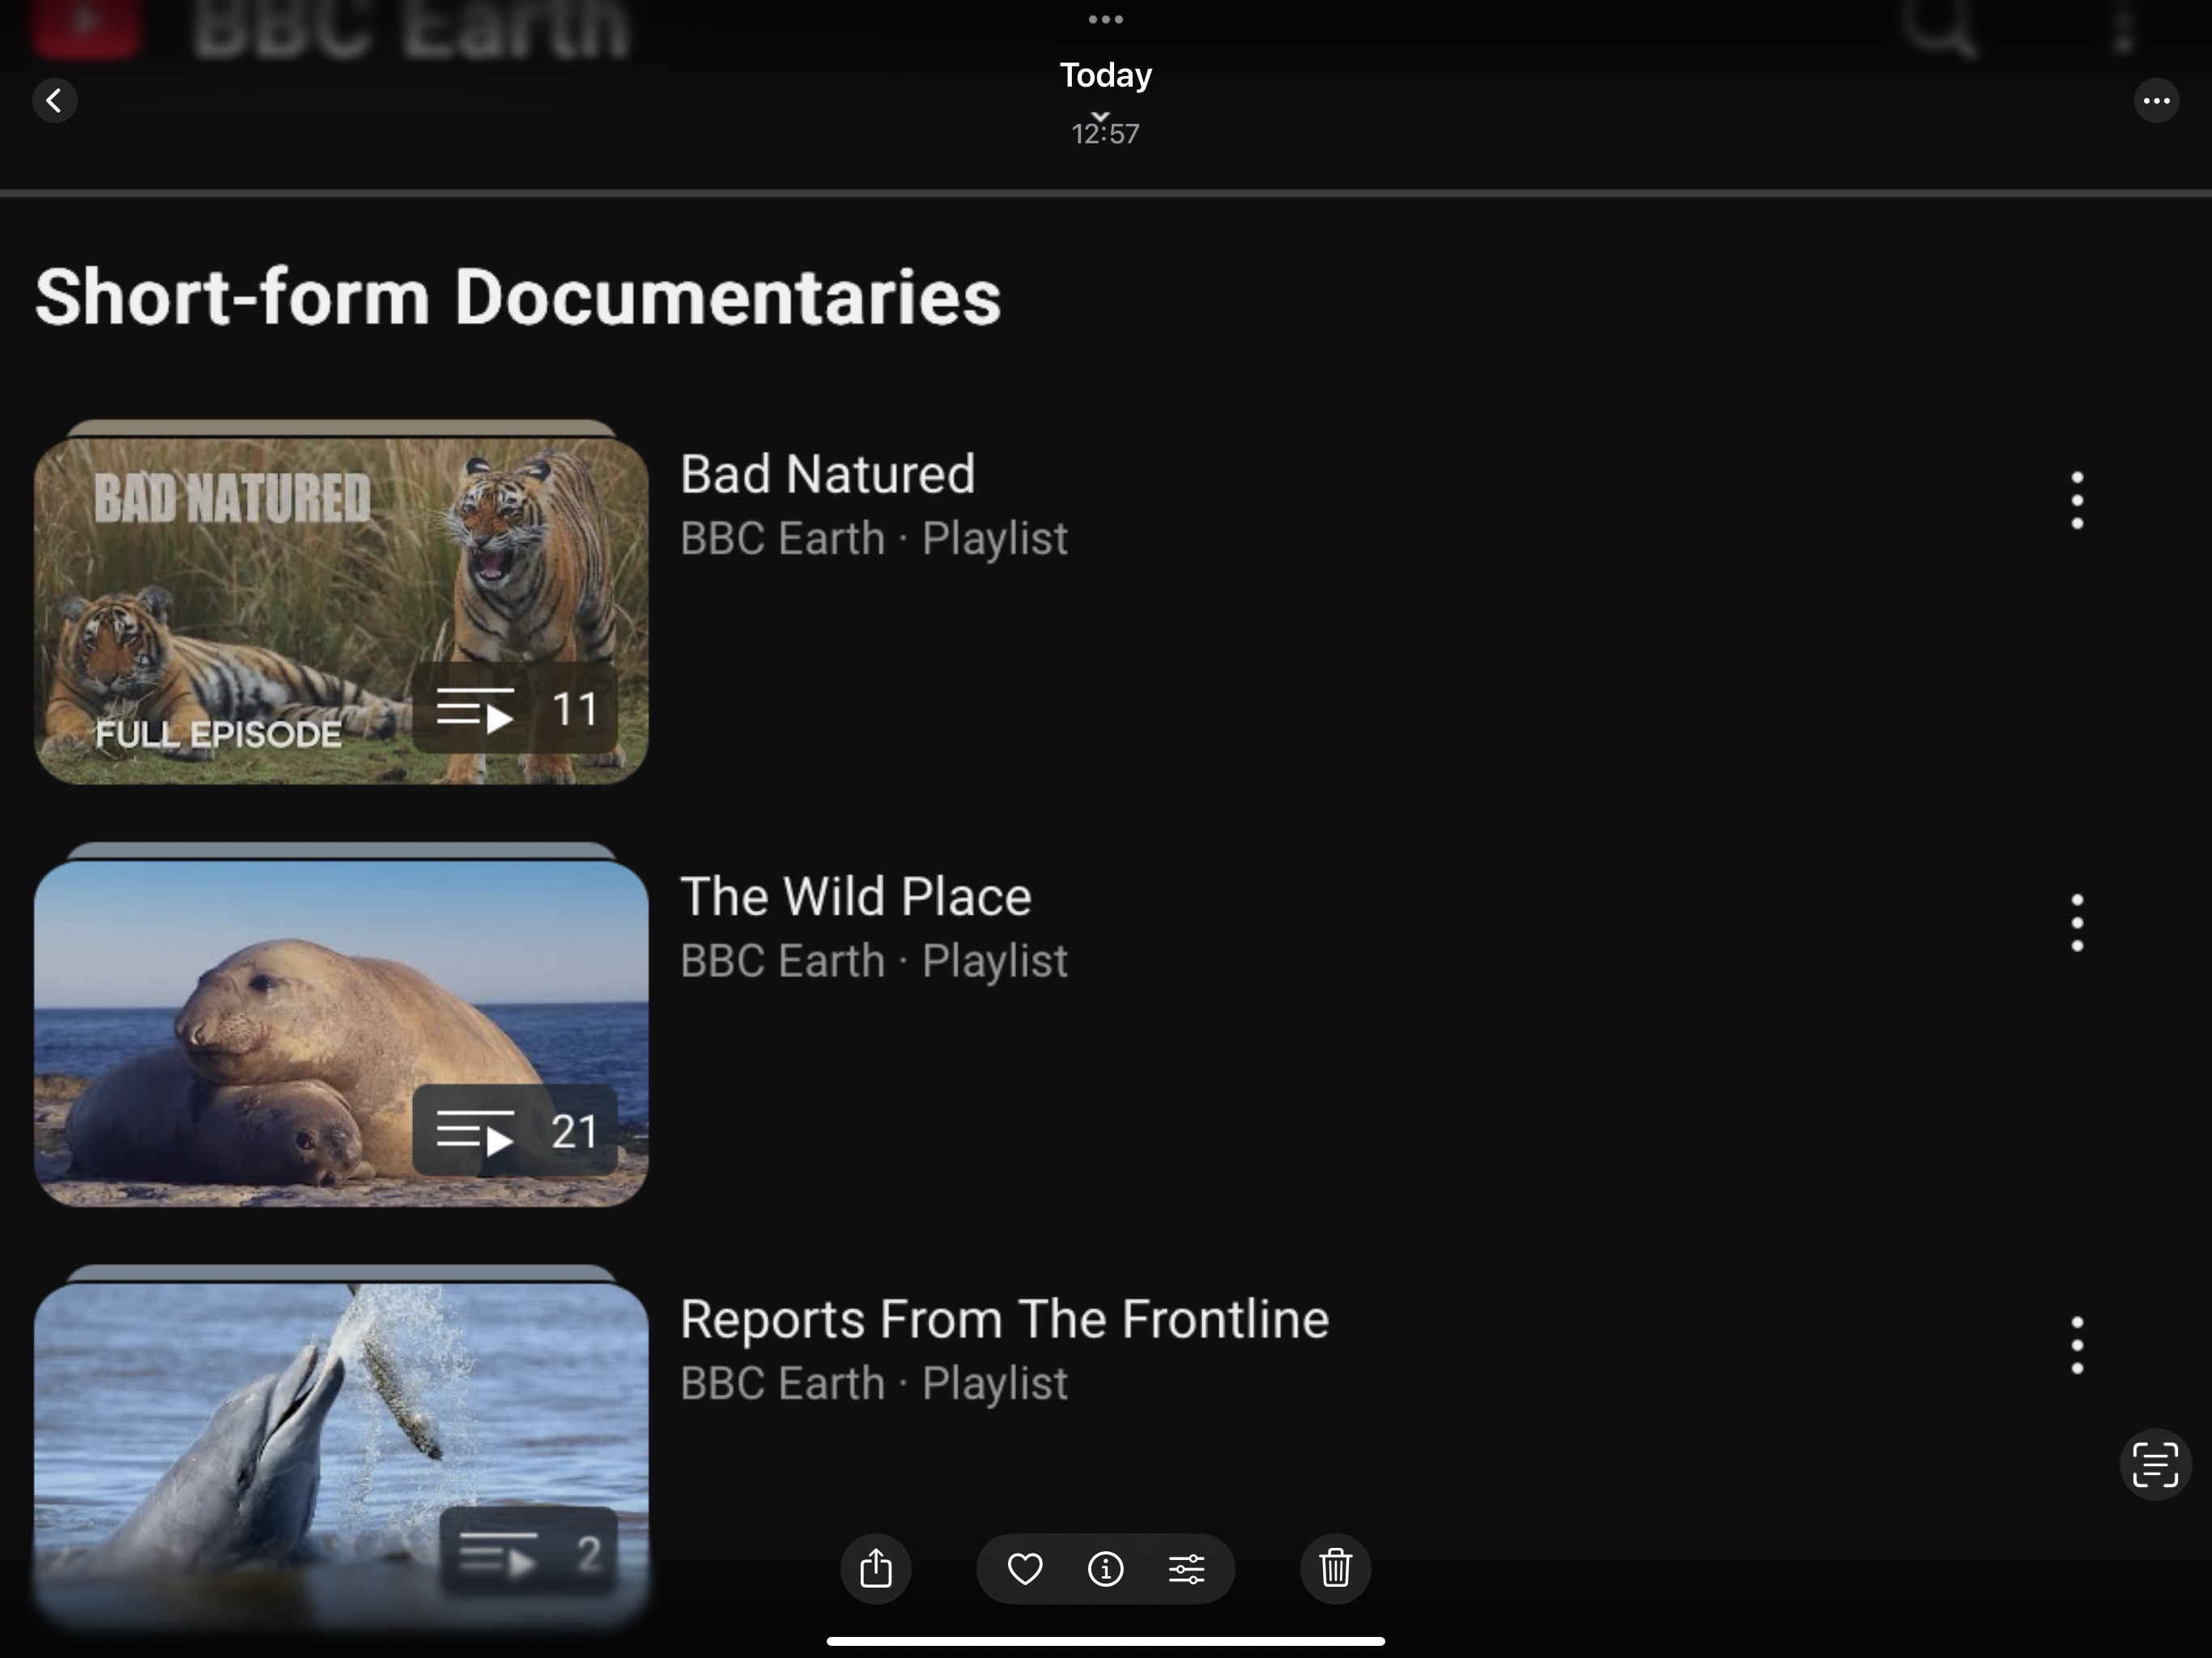The width and height of the screenshot is (2212, 1658).
Task: Delete photo using trash icon
Action: [x=1335, y=1568]
